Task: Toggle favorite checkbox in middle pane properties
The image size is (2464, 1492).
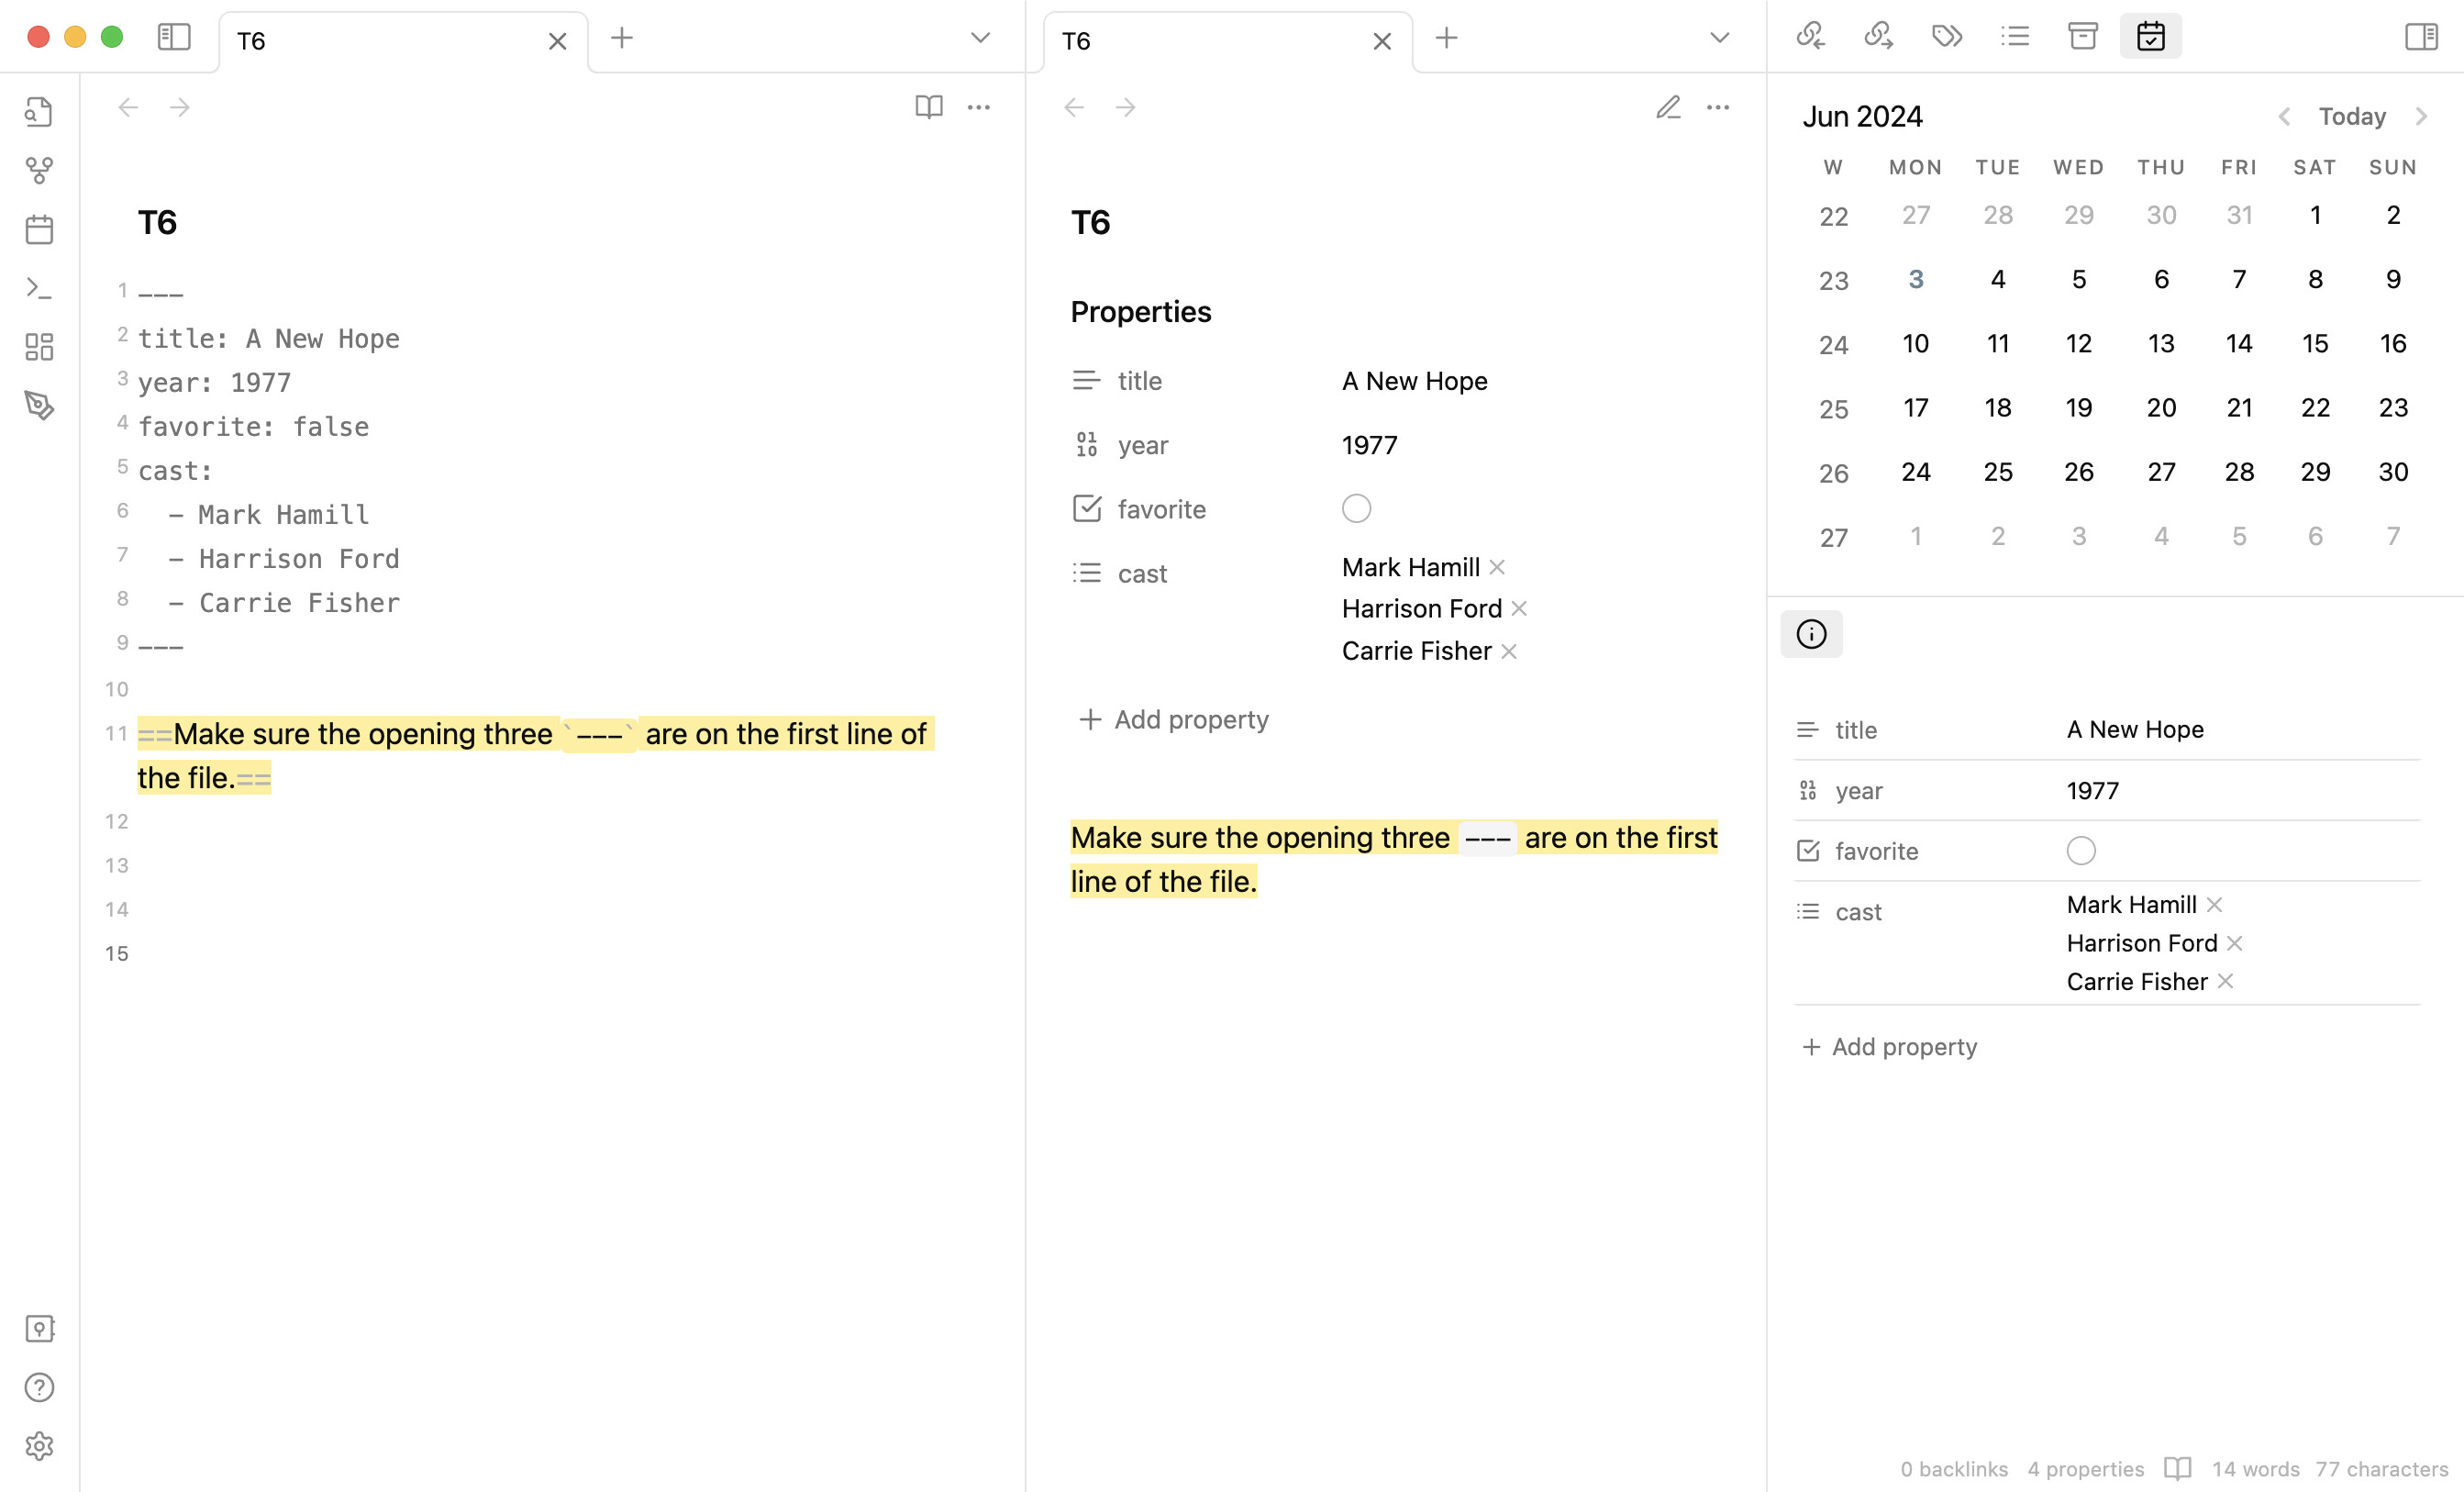Action: (1356, 509)
